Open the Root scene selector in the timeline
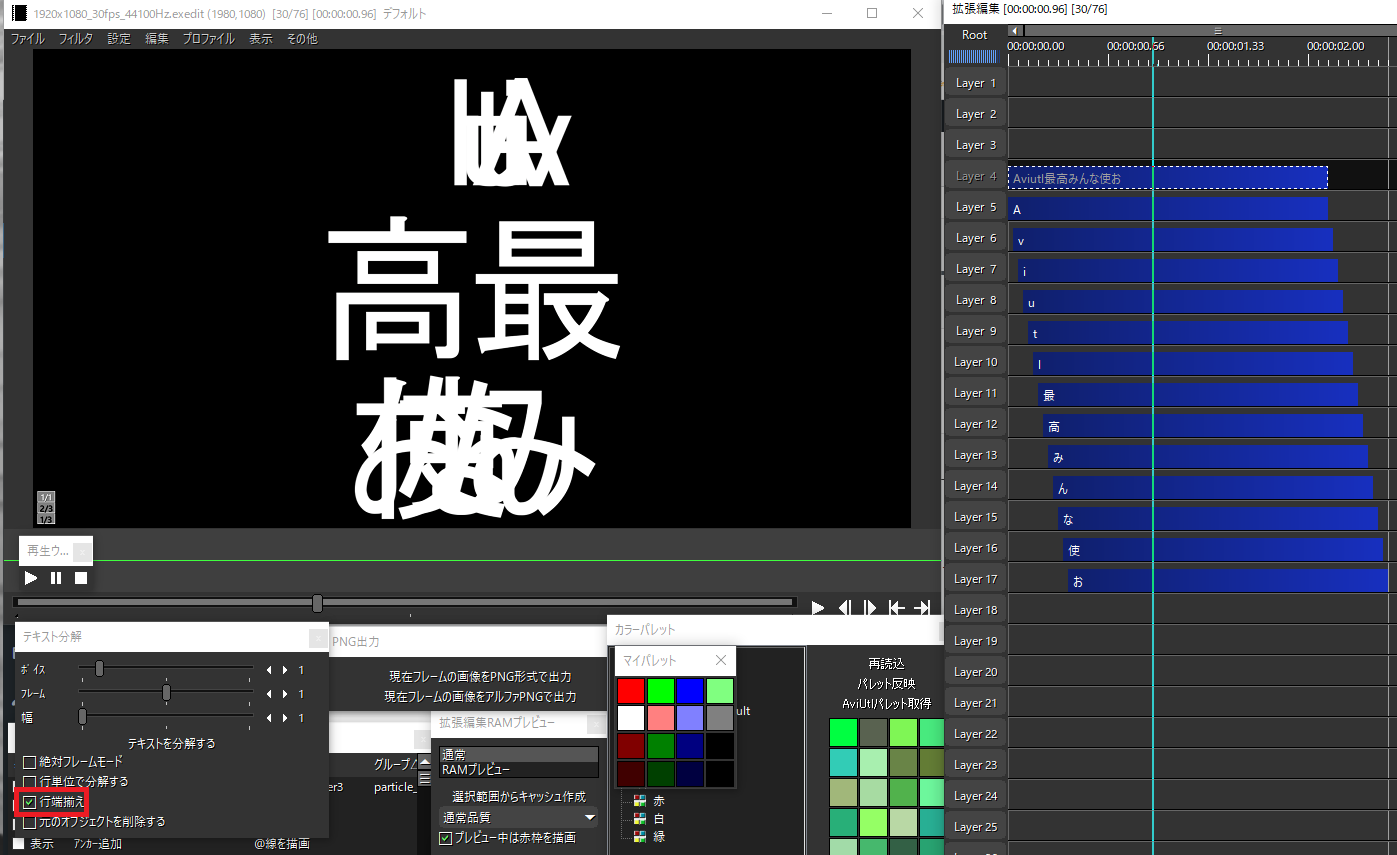Screen dimensions: 1397x855 tap(975, 34)
